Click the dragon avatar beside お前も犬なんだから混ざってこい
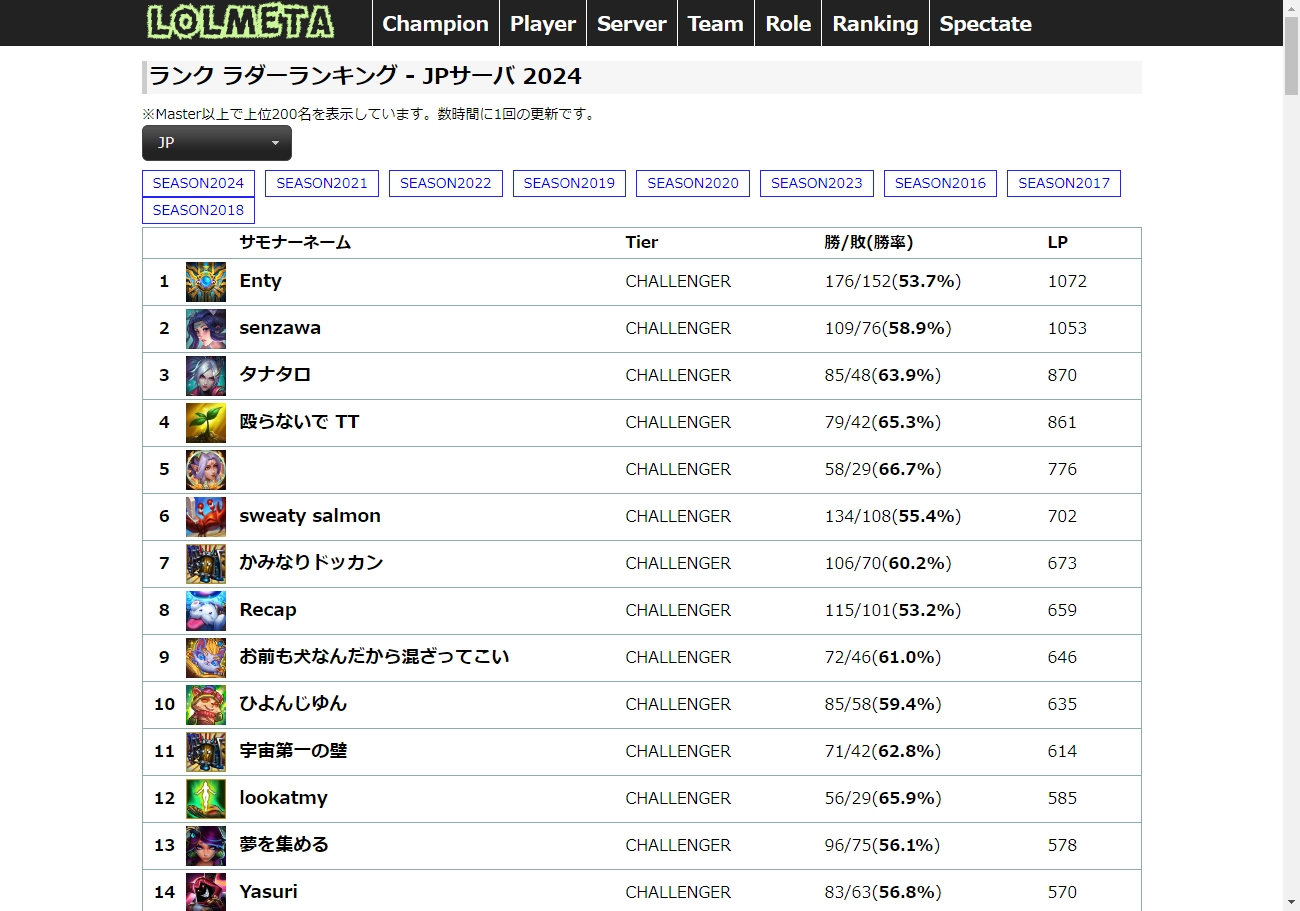 point(206,657)
